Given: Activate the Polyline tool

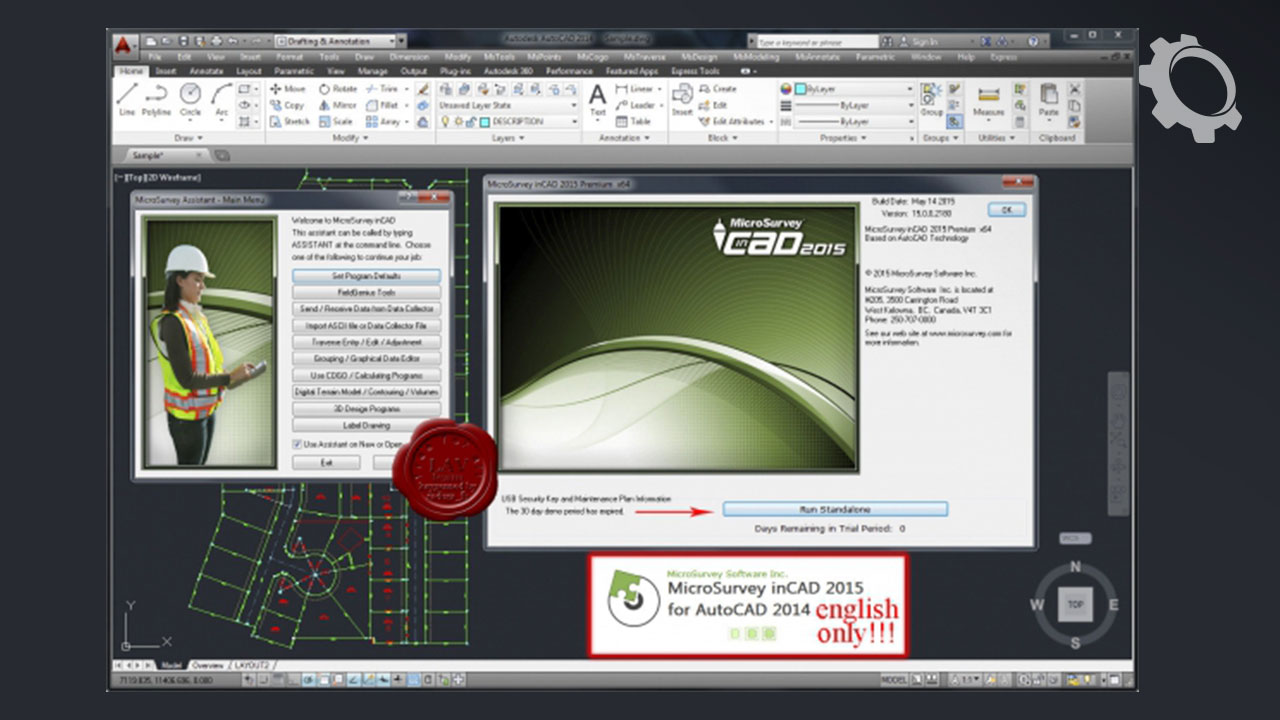Looking at the screenshot, I should pyautogui.click(x=157, y=99).
